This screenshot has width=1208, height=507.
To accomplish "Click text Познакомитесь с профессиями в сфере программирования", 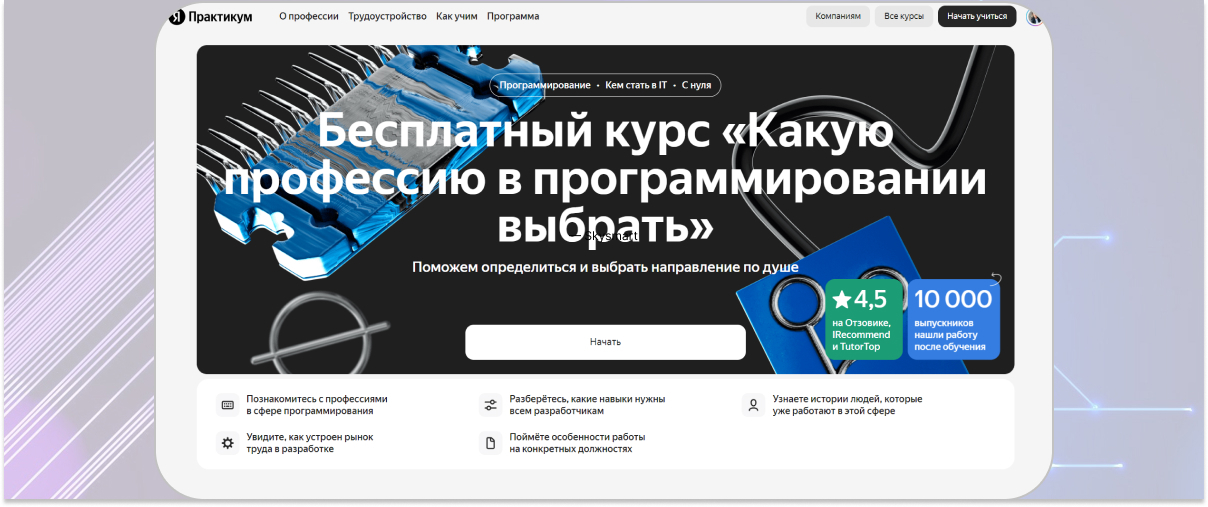I will point(317,405).
